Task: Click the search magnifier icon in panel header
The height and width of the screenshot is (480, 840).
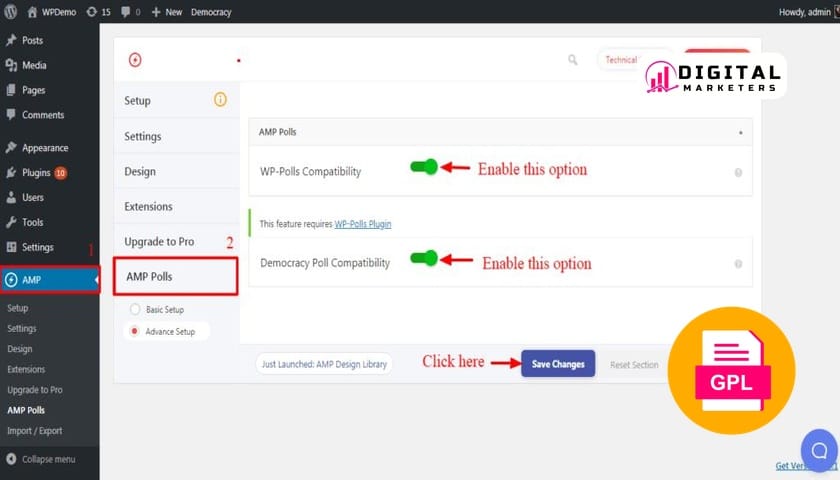Action: coord(573,59)
